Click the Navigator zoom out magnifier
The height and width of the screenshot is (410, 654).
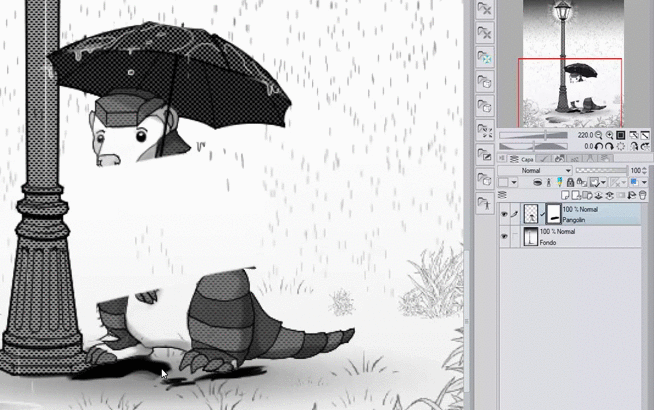599,135
